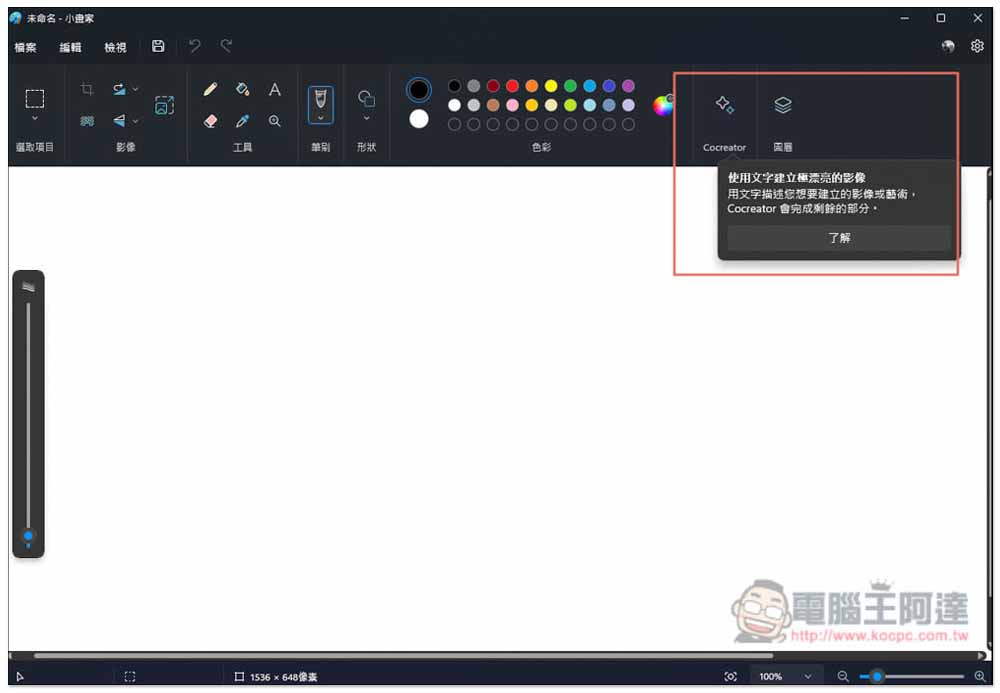Open the 檢視 menu

click(x=115, y=47)
